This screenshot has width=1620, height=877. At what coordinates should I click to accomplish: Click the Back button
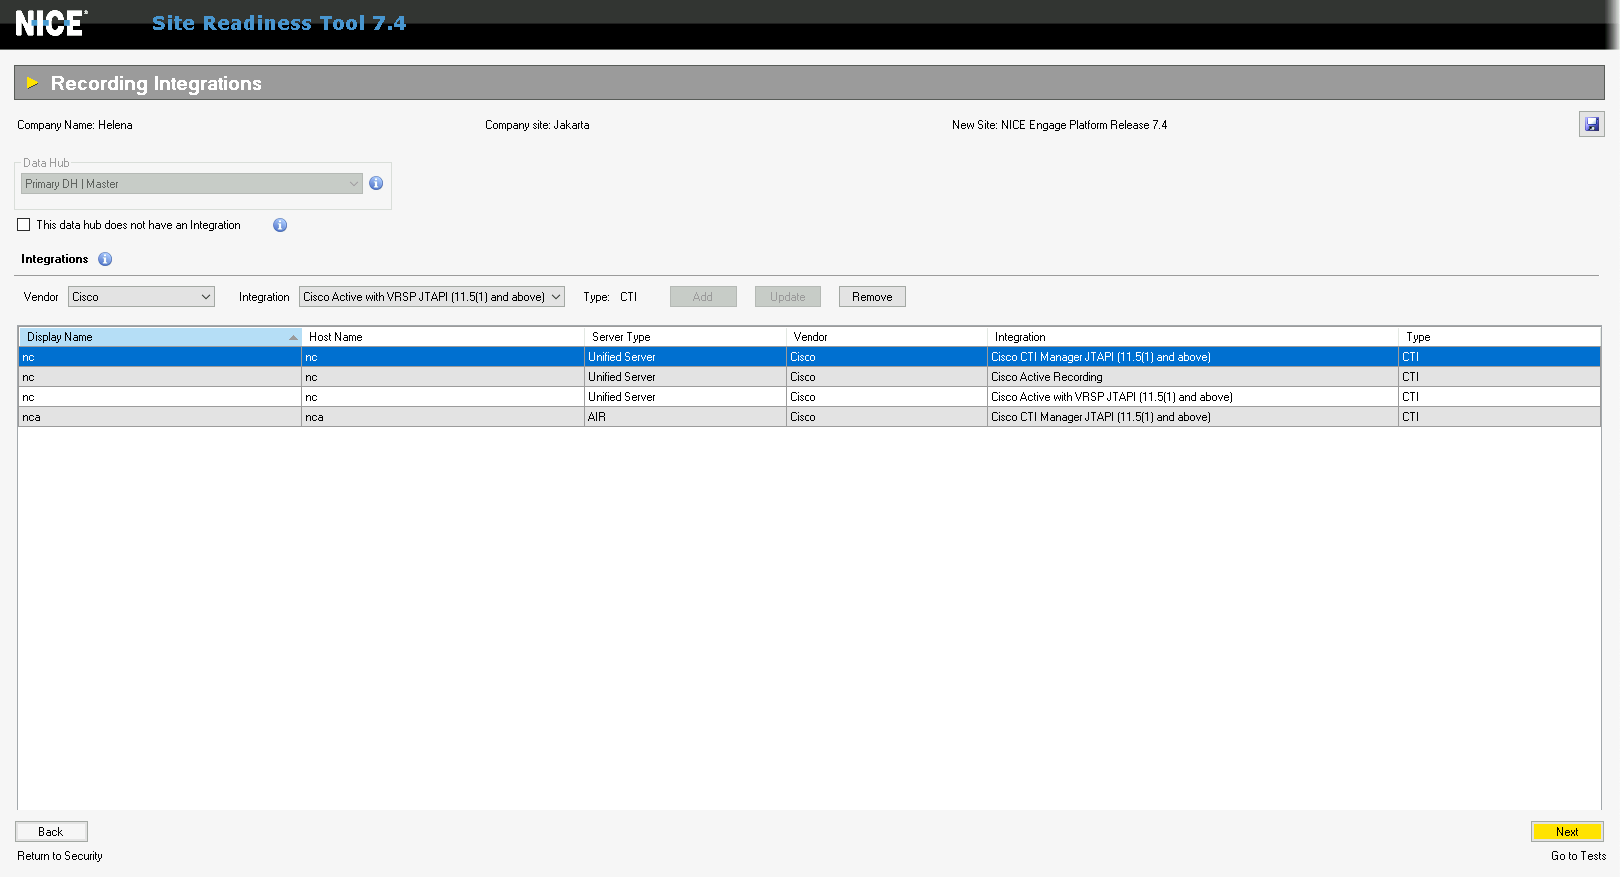pos(51,832)
